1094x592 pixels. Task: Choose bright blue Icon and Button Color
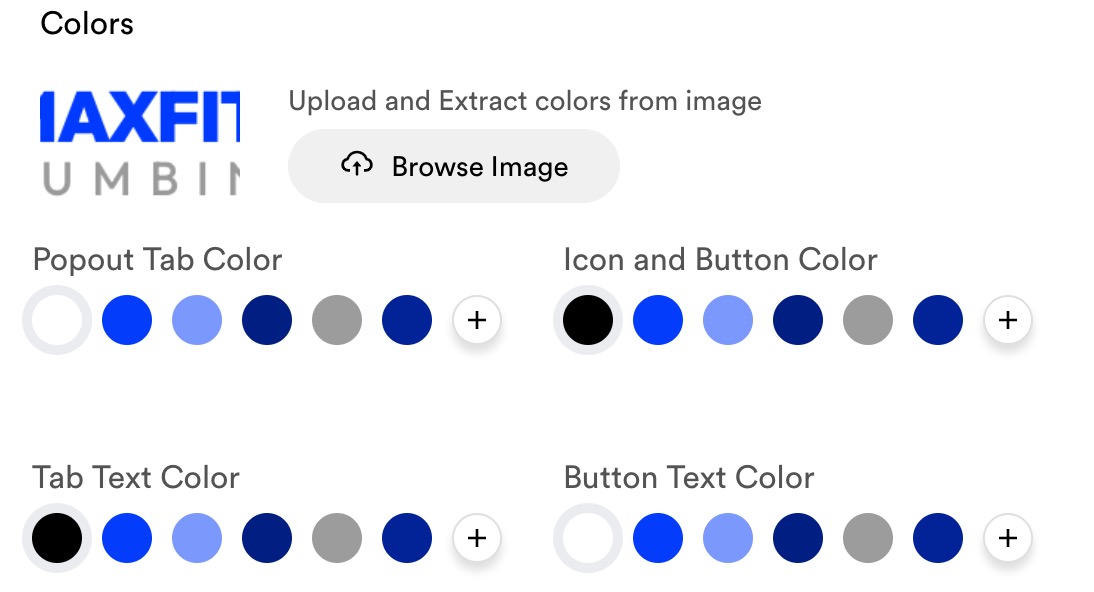658,320
